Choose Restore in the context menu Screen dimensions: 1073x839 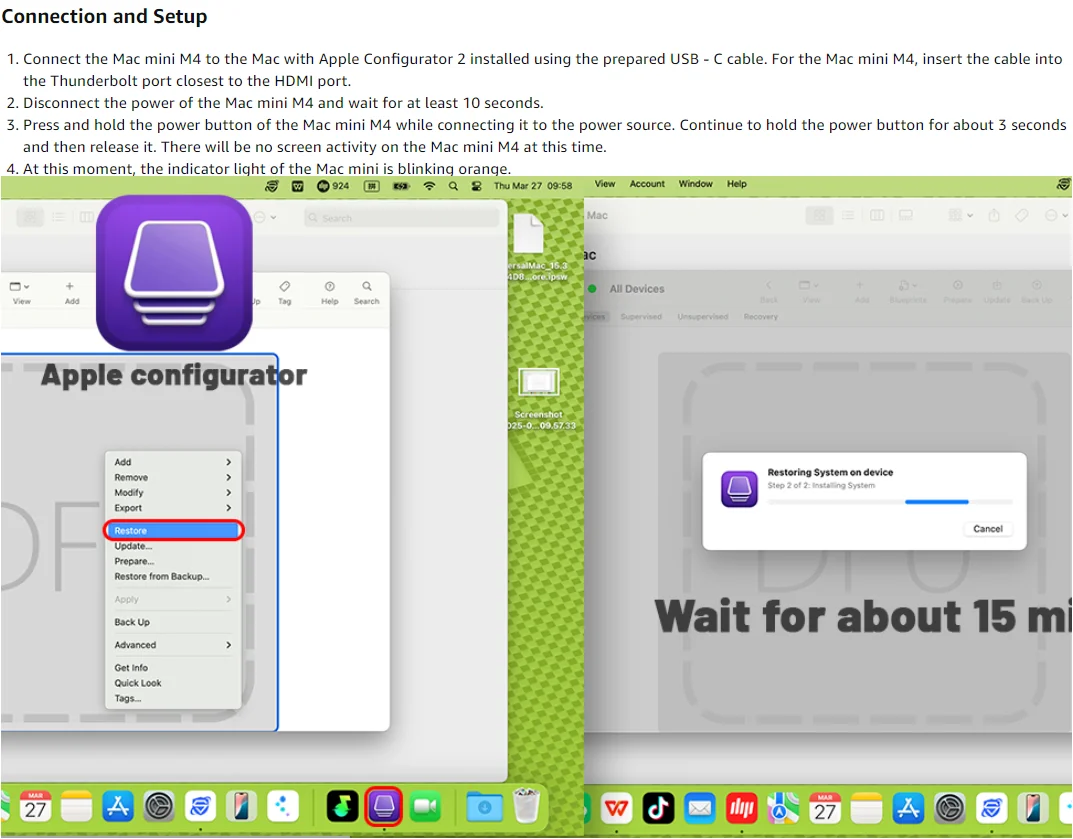[172, 530]
